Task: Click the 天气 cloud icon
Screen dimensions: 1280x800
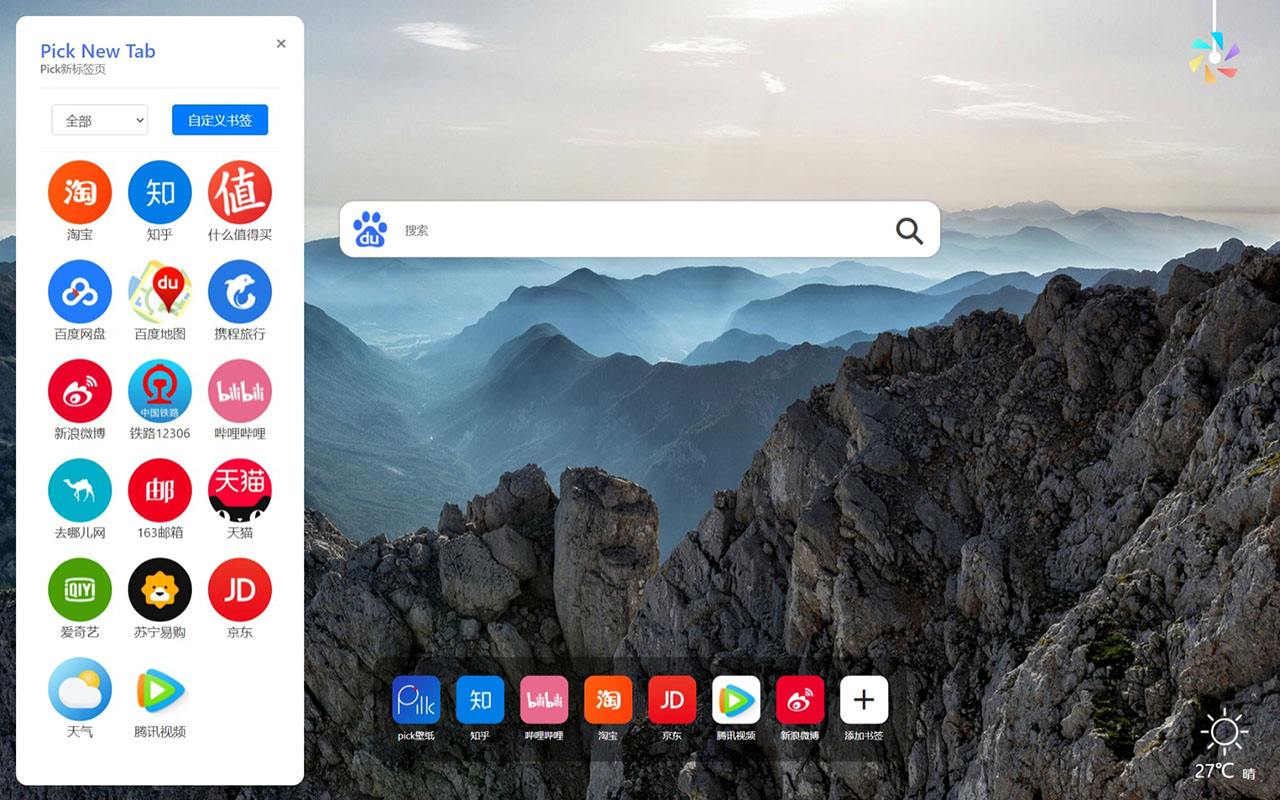Action: [x=80, y=689]
